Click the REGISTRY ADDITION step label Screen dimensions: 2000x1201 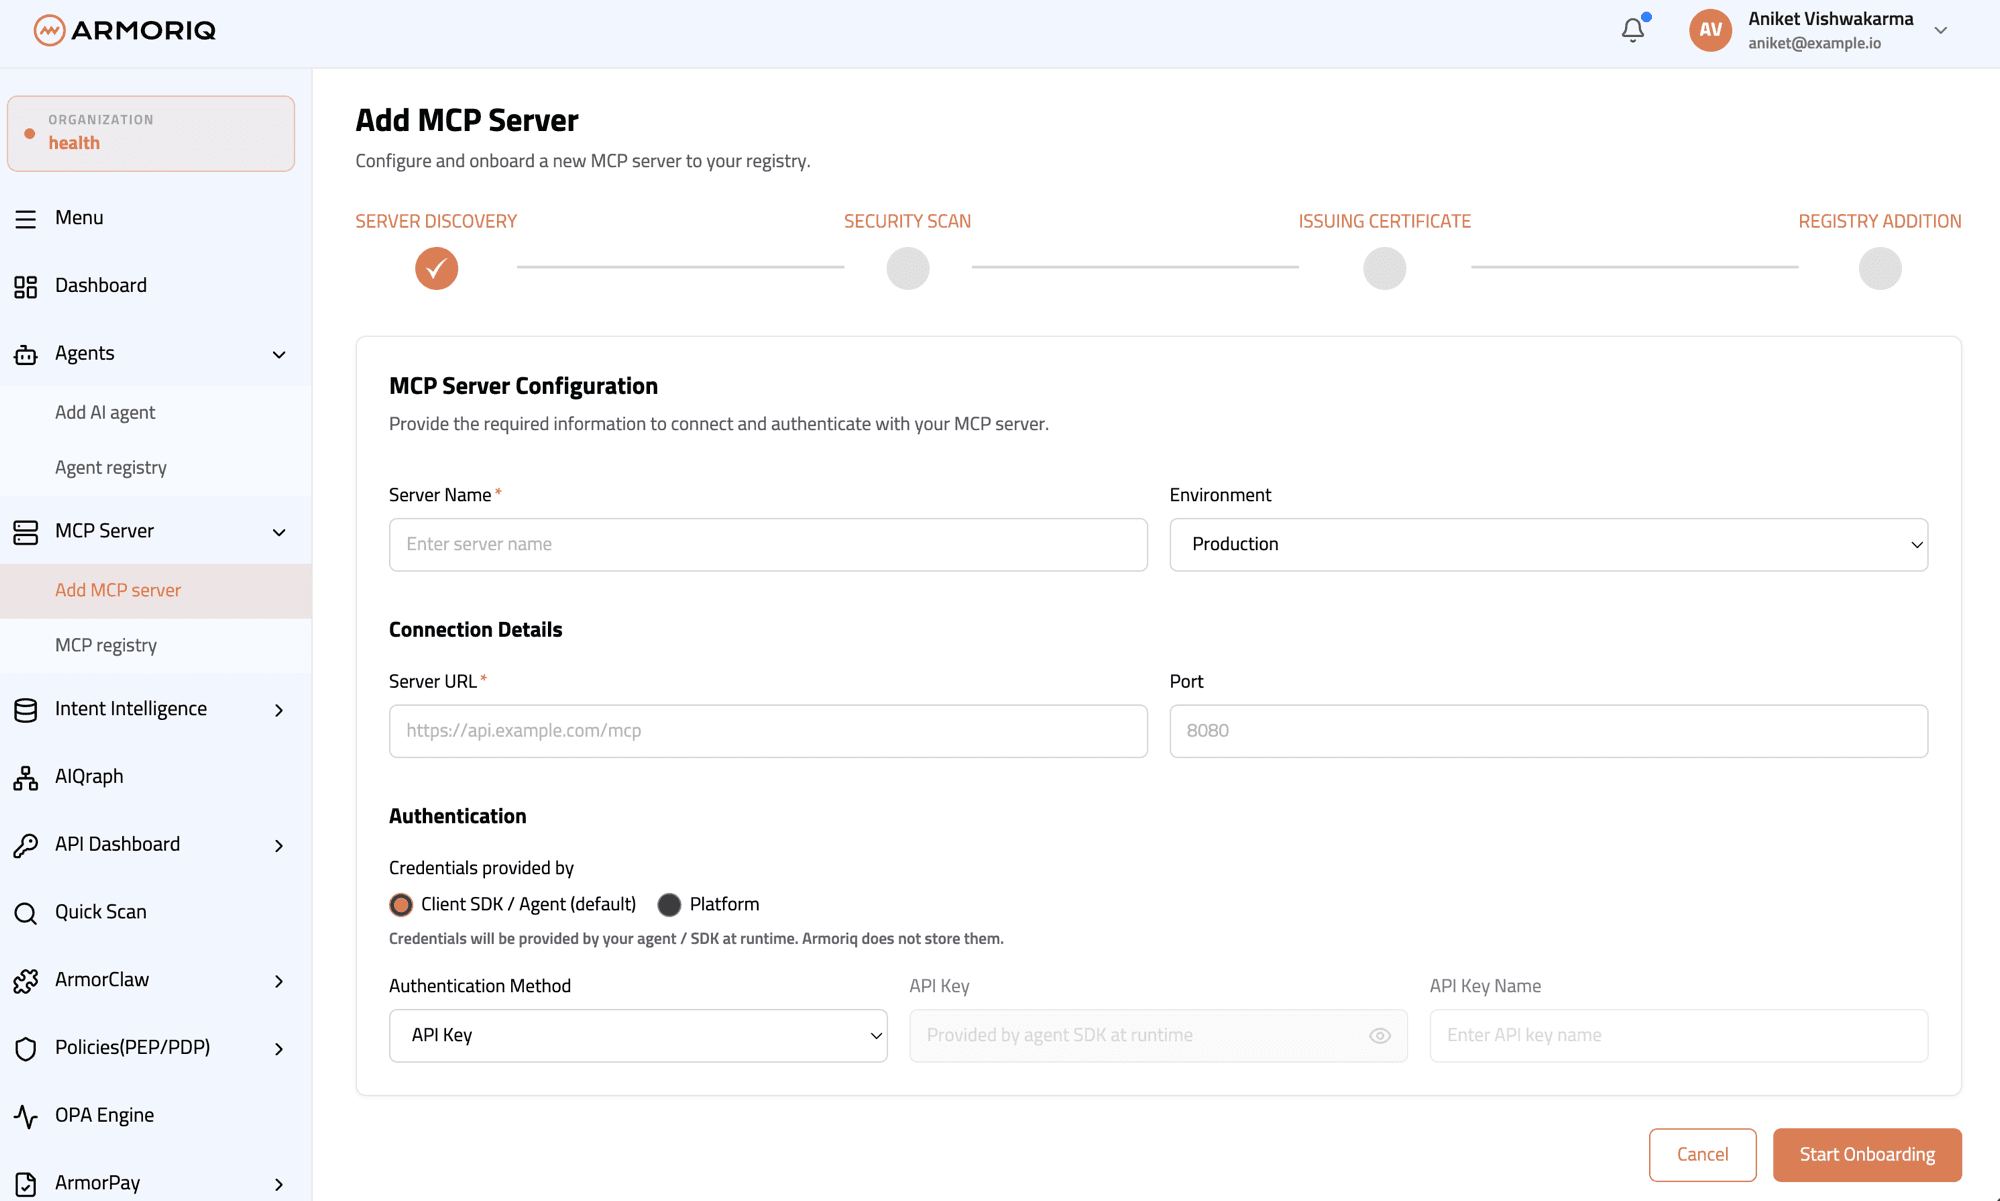click(x=1879, y=221)
